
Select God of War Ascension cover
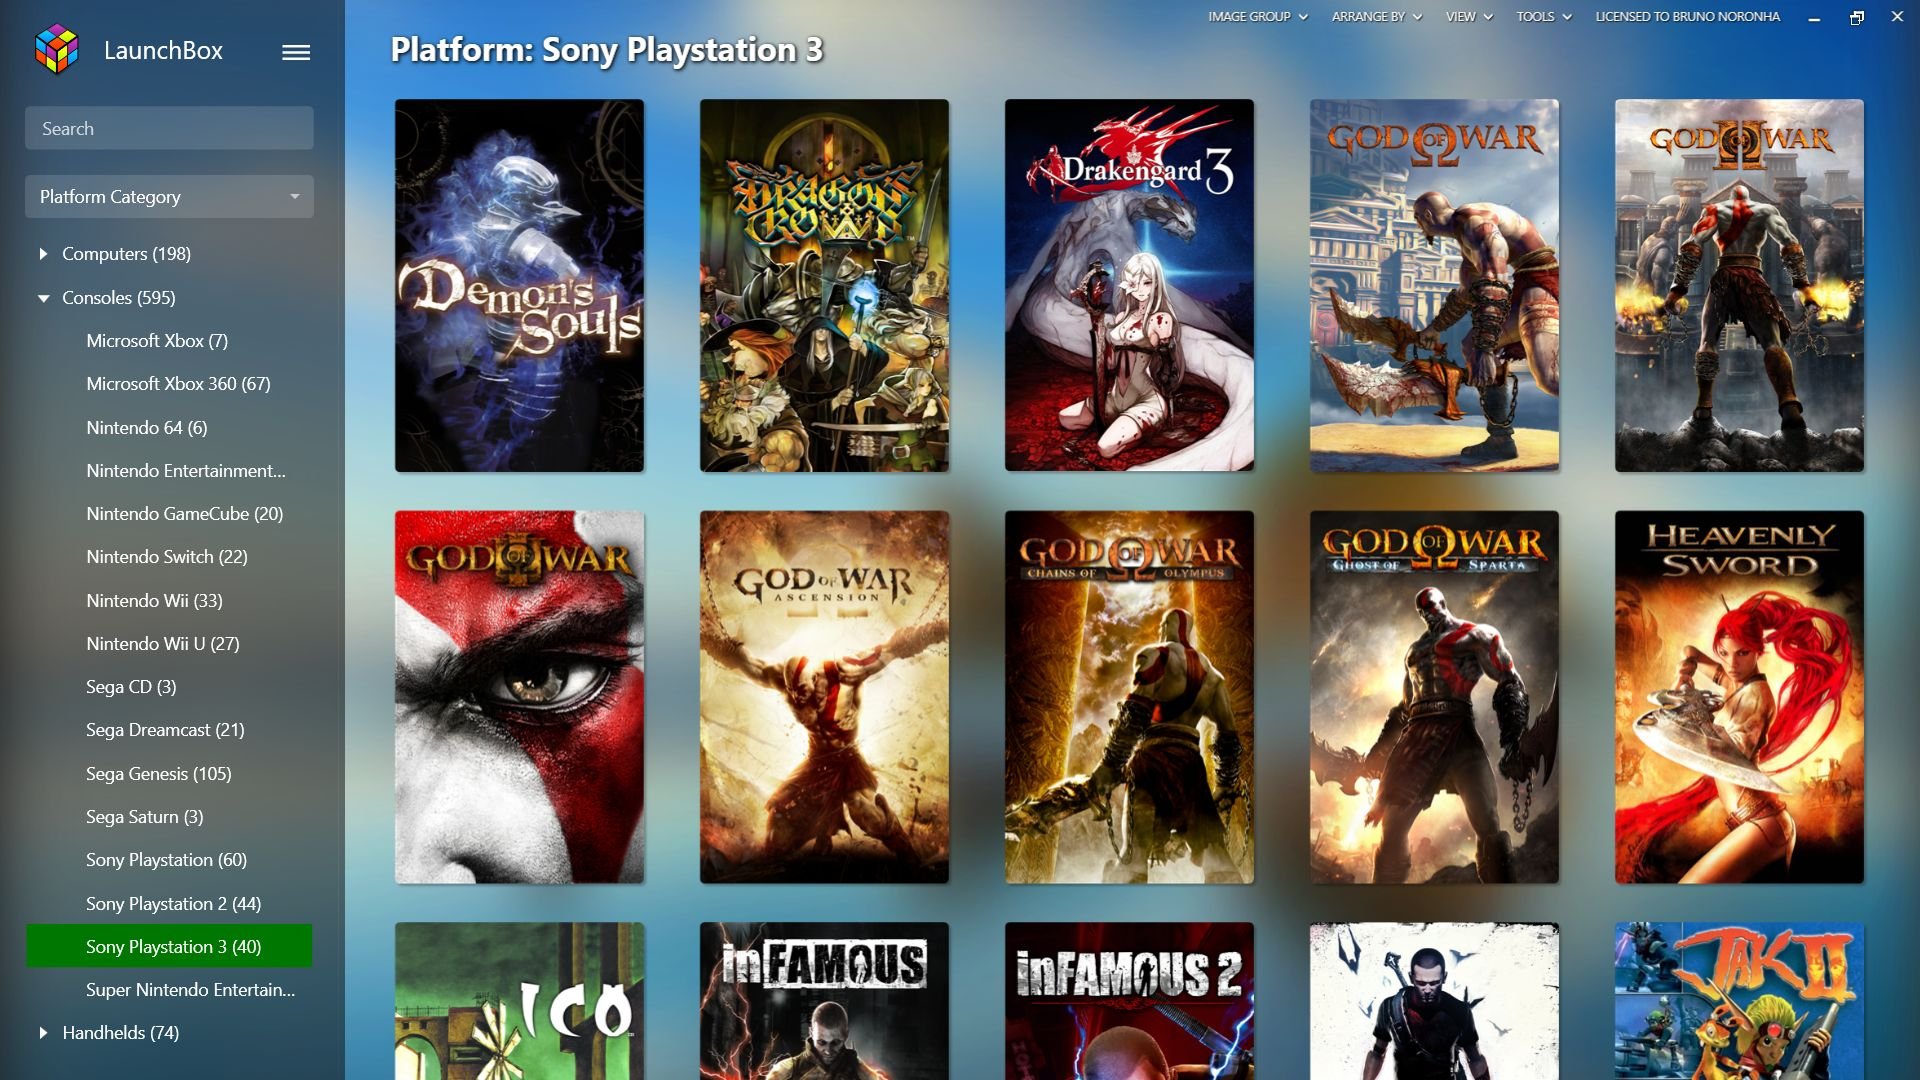pos(824,697)
